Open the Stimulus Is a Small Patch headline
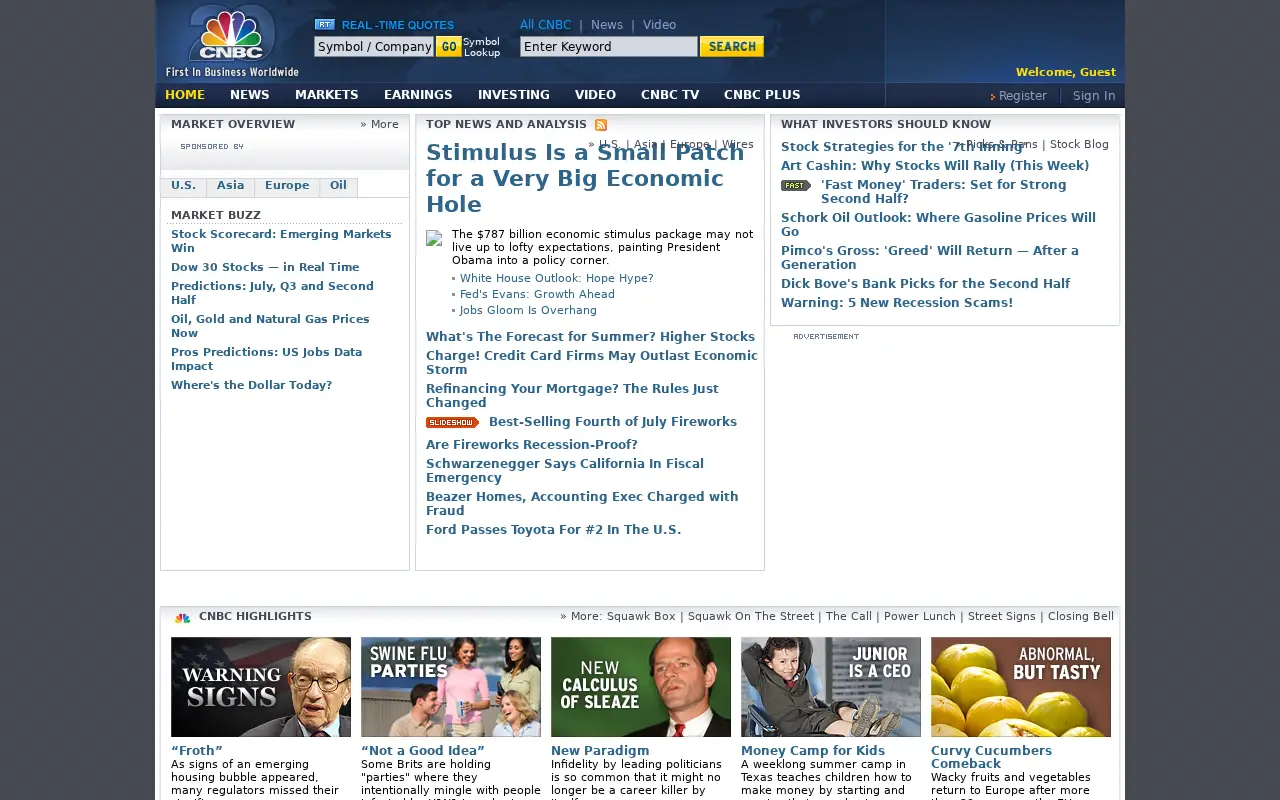1280x800 pixels. (x=585, y=178)
